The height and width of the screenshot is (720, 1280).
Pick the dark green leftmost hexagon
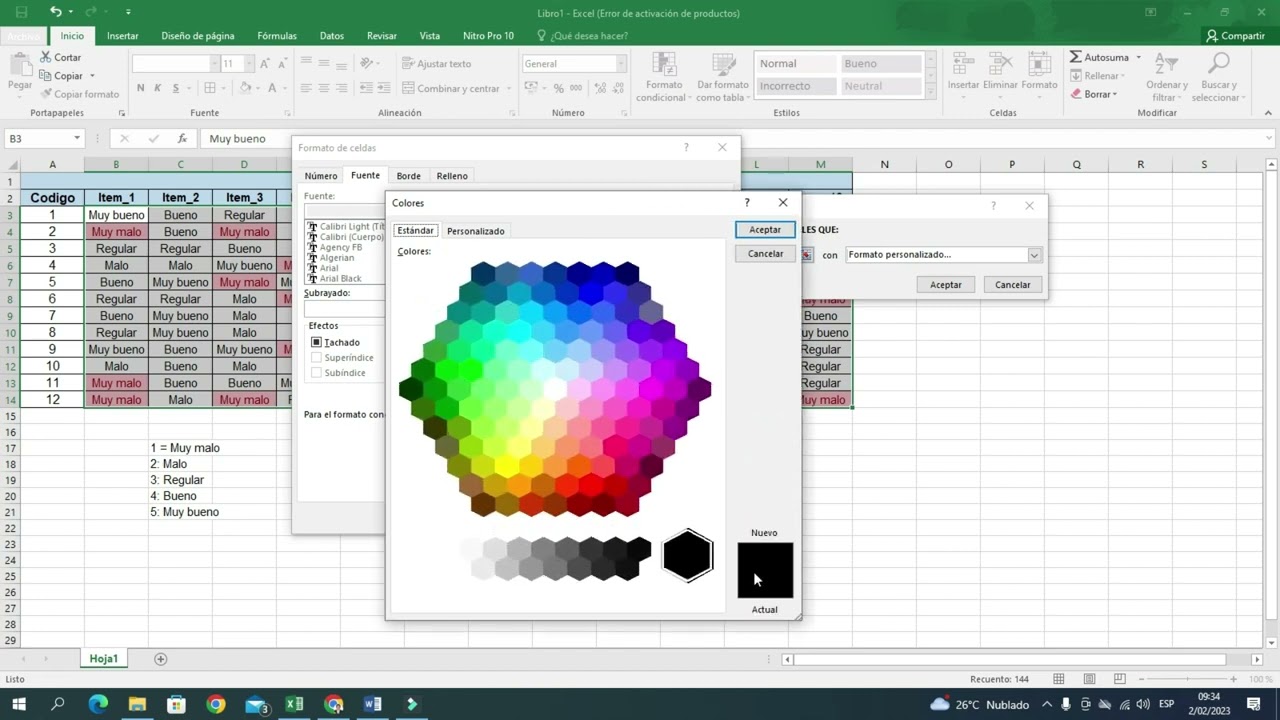pos(411,389)
